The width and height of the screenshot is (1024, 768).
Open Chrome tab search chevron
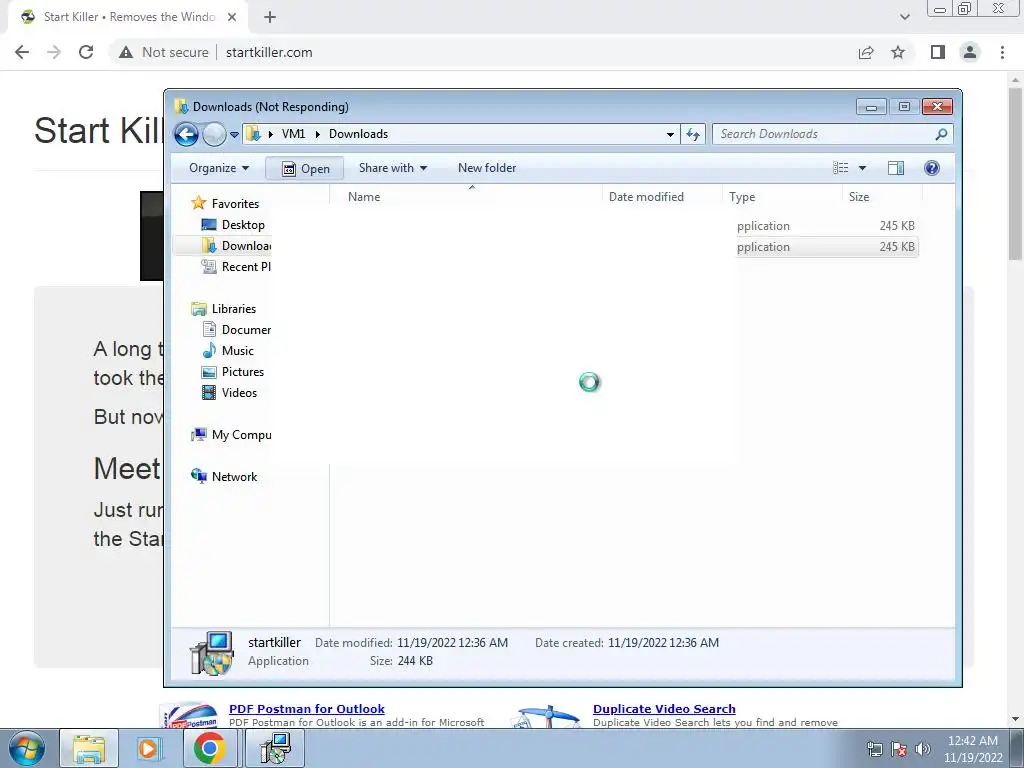[x=904, y=17]
